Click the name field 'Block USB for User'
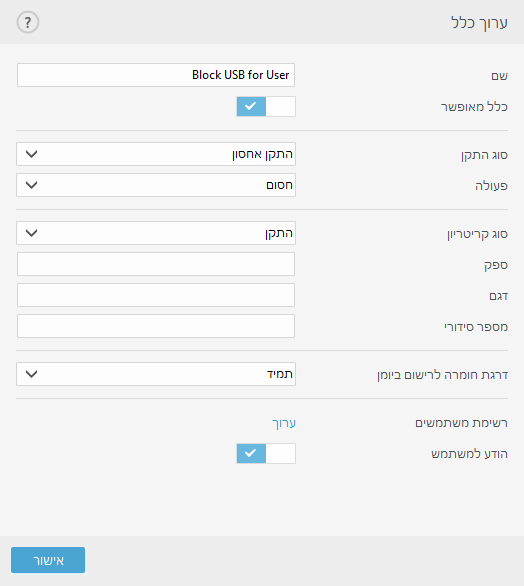The height and width of the screenshot is (586, 524). (156, 75)
